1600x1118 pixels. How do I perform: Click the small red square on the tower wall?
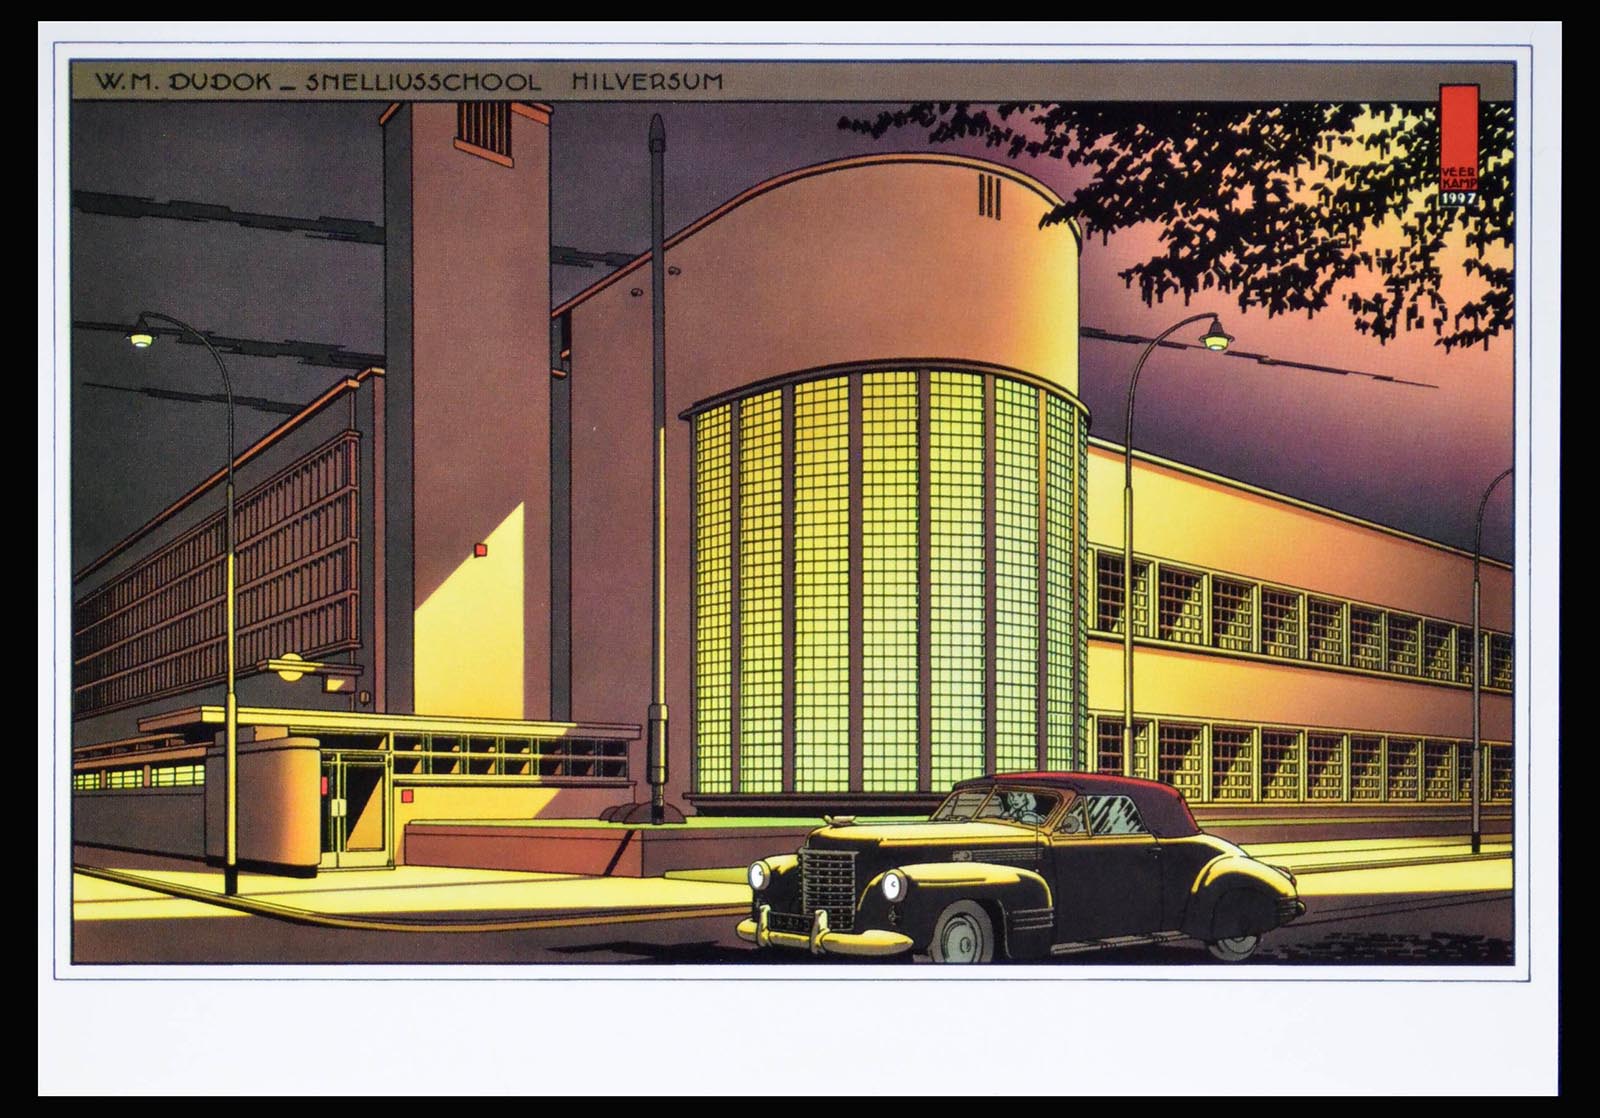480,549
